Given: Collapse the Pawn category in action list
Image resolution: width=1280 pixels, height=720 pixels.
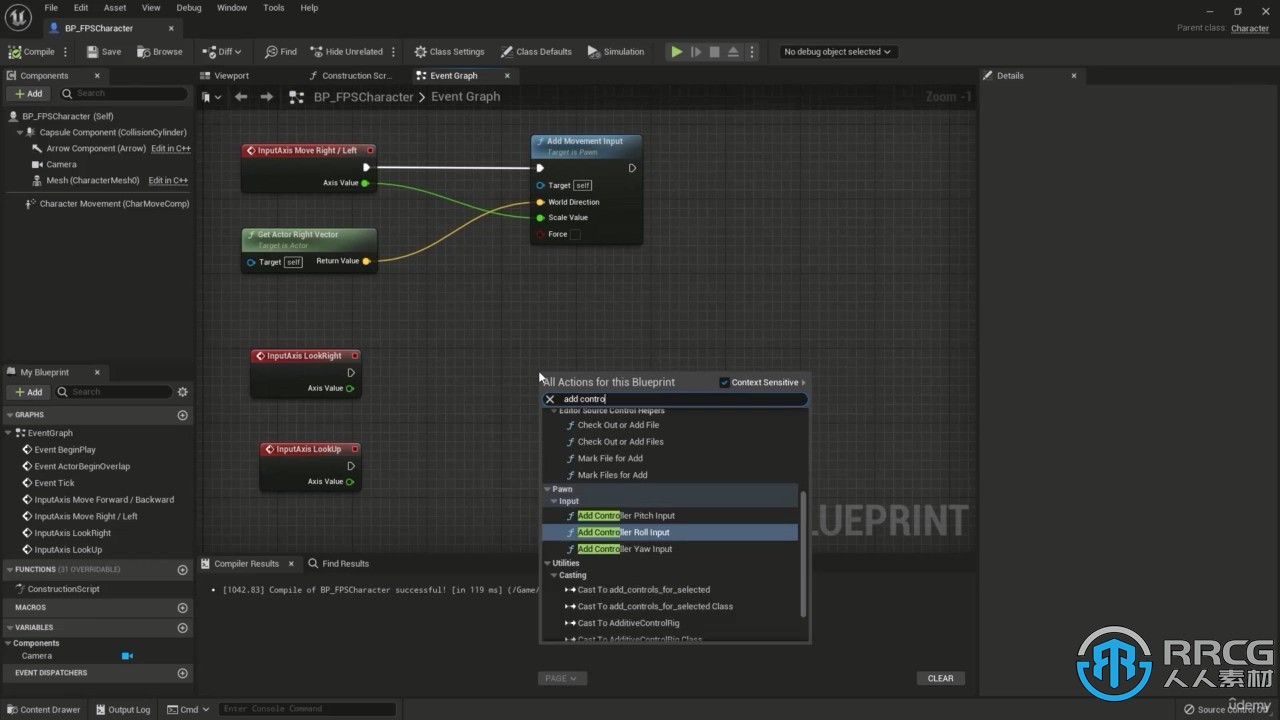Looking at the screenshot, I should click(548, 489).
